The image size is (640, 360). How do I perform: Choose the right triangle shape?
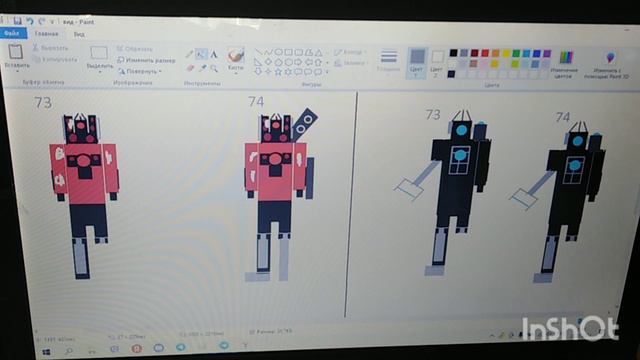(258, 62)
